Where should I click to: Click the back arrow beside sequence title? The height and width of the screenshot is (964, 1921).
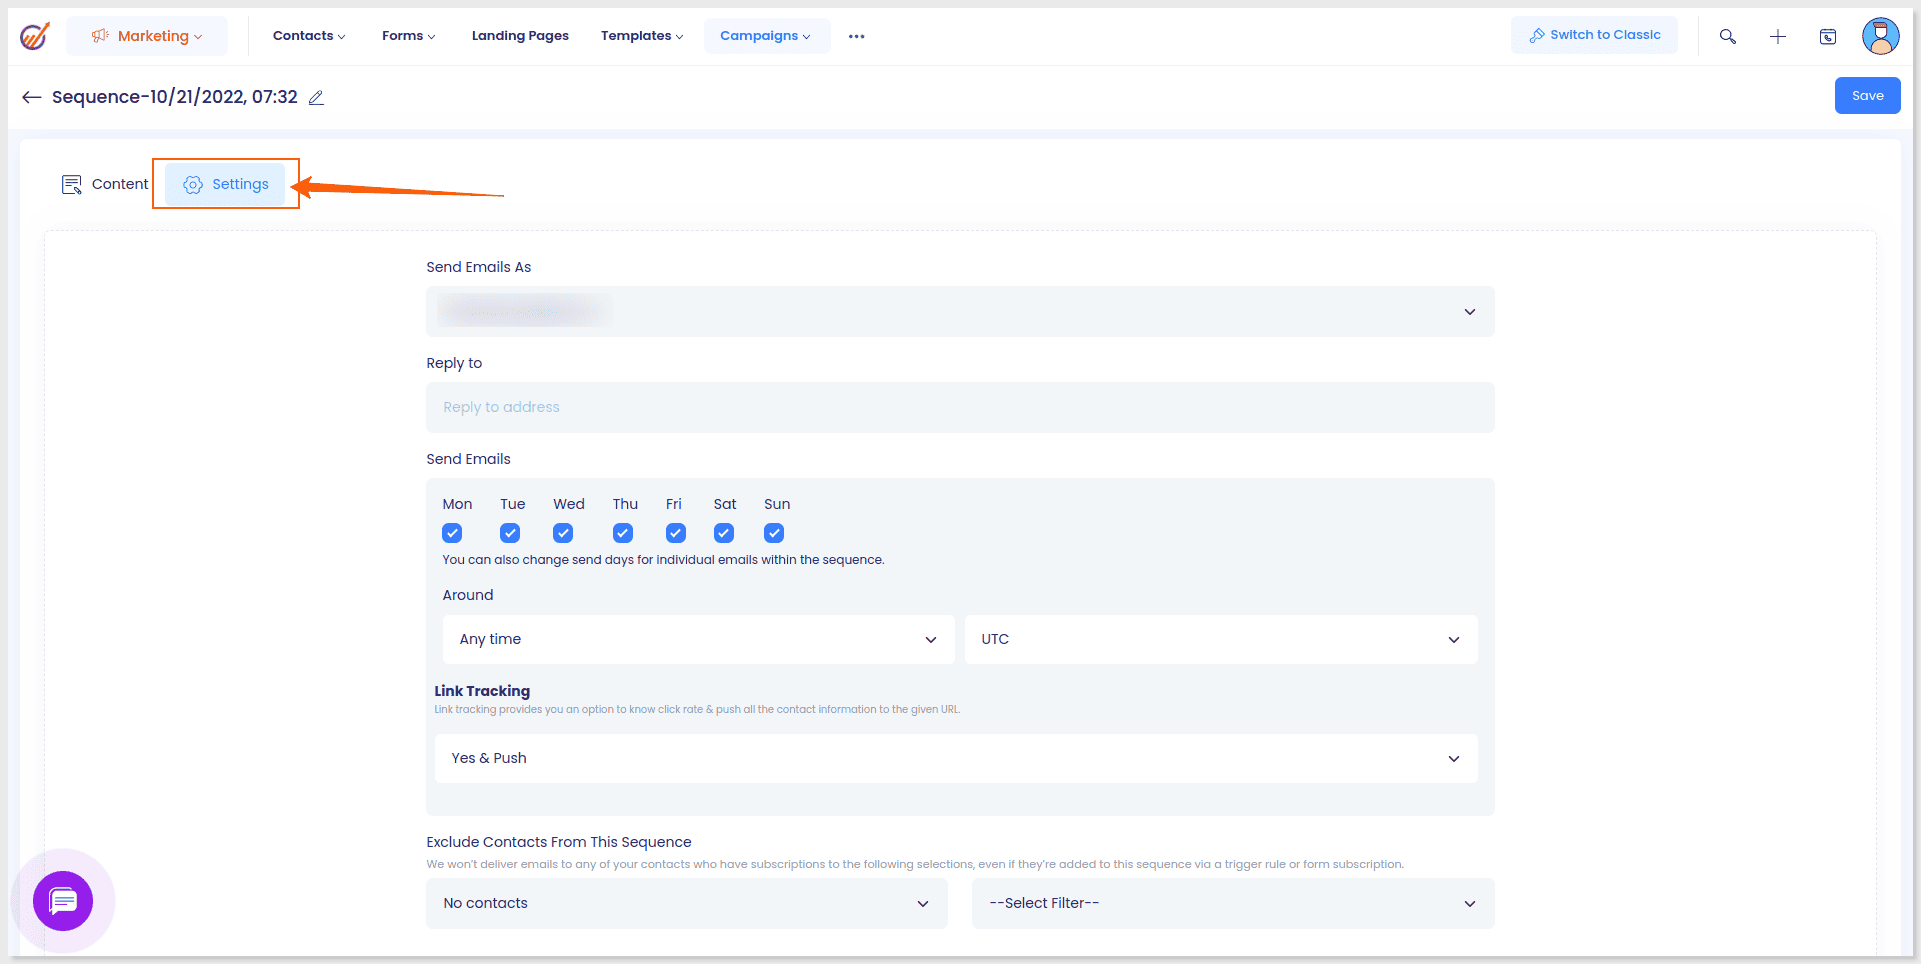coord(32,97)
